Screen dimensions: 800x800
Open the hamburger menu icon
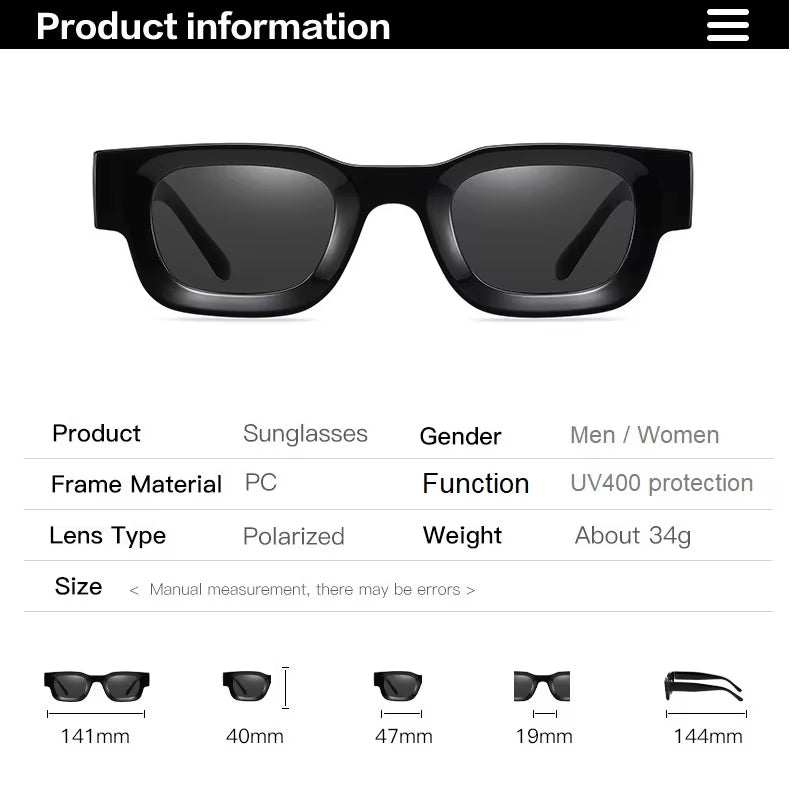pos(728,25)
